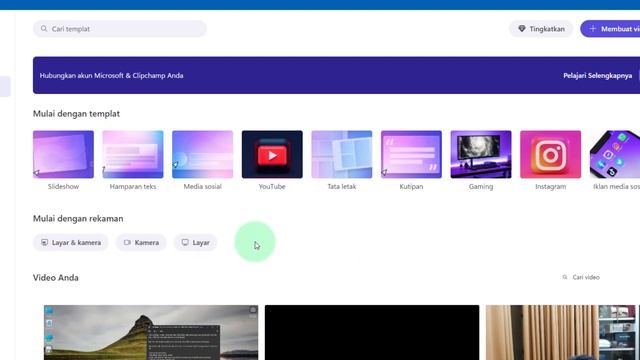Click the Kutipan label text

(x=411, y=187)
